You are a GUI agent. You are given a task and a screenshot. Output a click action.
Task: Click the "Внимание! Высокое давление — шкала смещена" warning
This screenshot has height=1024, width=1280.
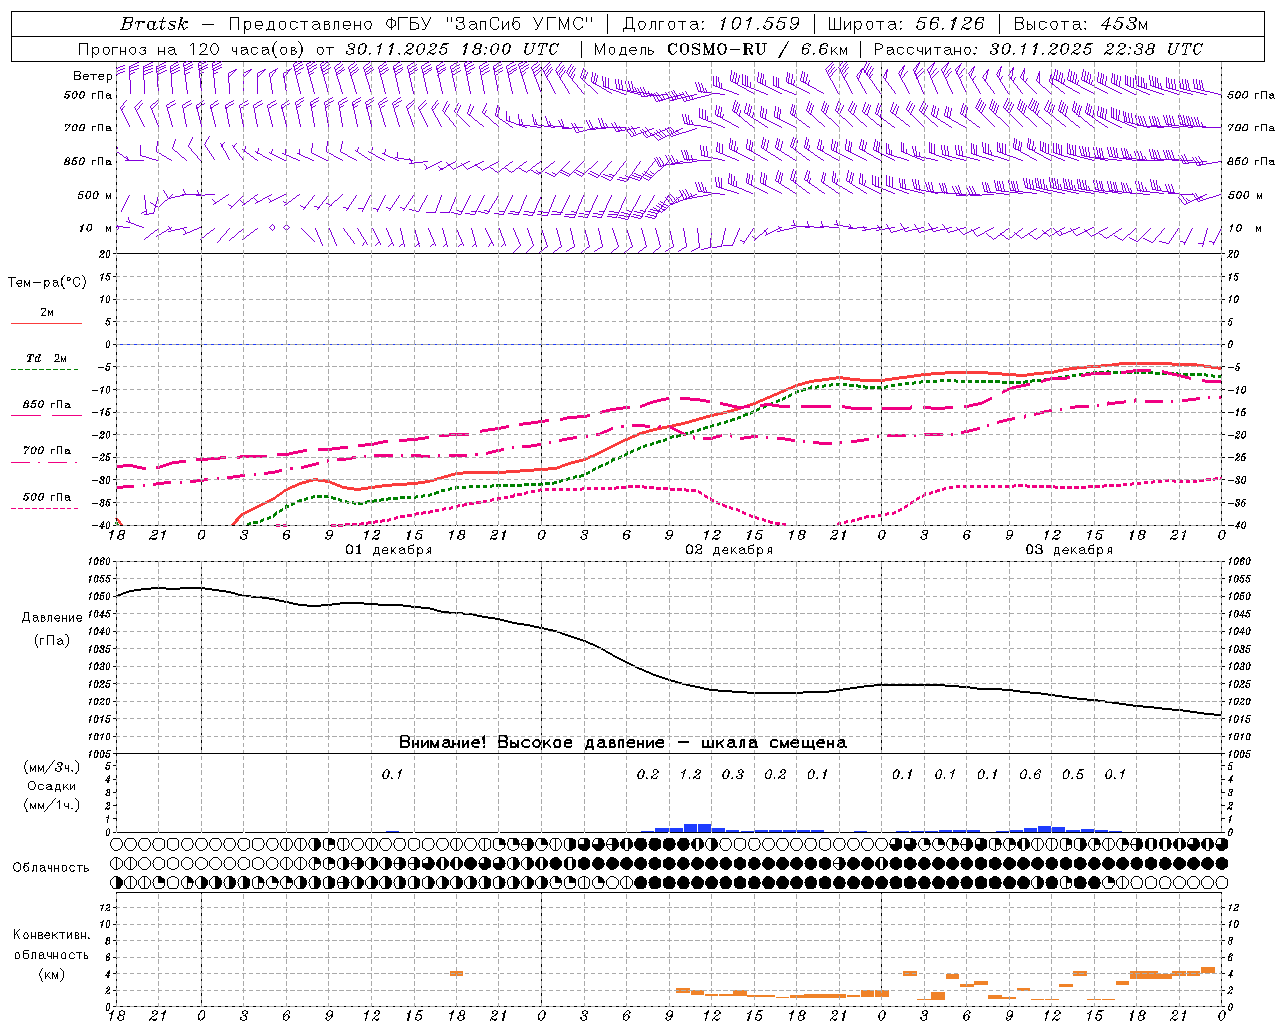(x=623, y=743)
